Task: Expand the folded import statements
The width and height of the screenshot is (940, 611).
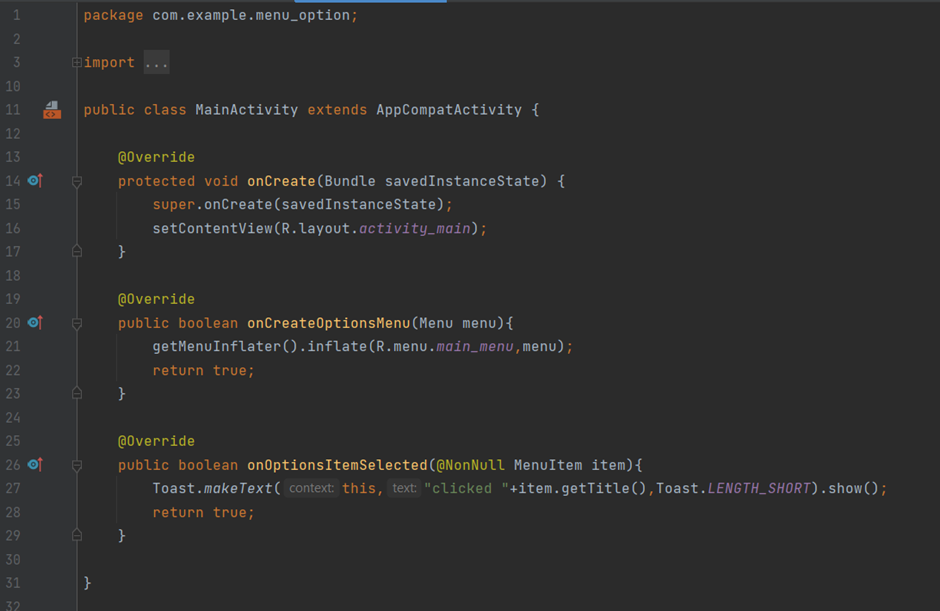Action: pos(77,63)
